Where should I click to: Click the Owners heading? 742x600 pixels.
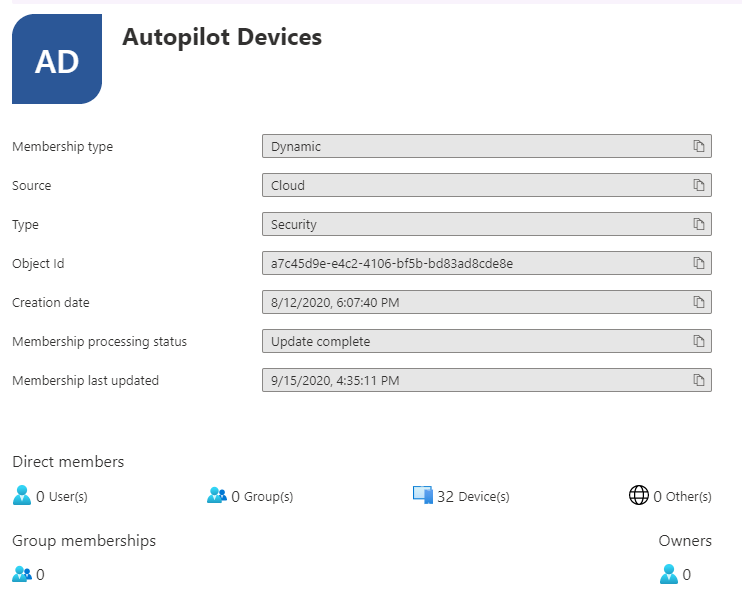[x=685, y=541]
